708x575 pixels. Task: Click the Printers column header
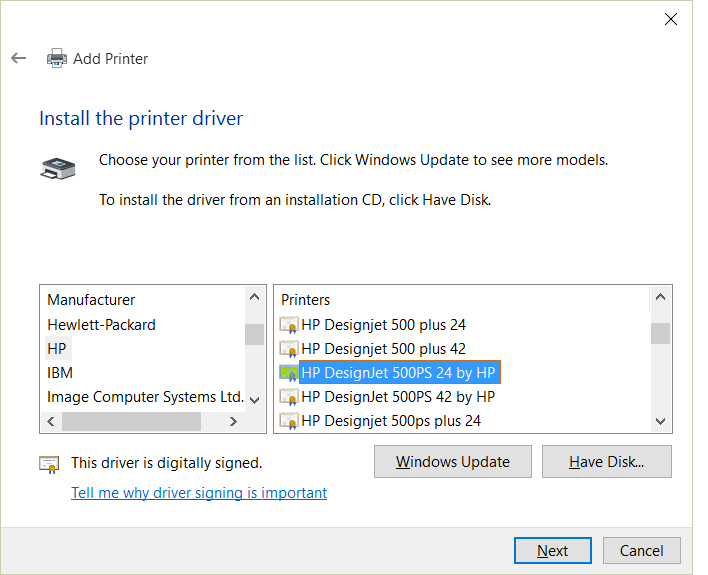306,299
